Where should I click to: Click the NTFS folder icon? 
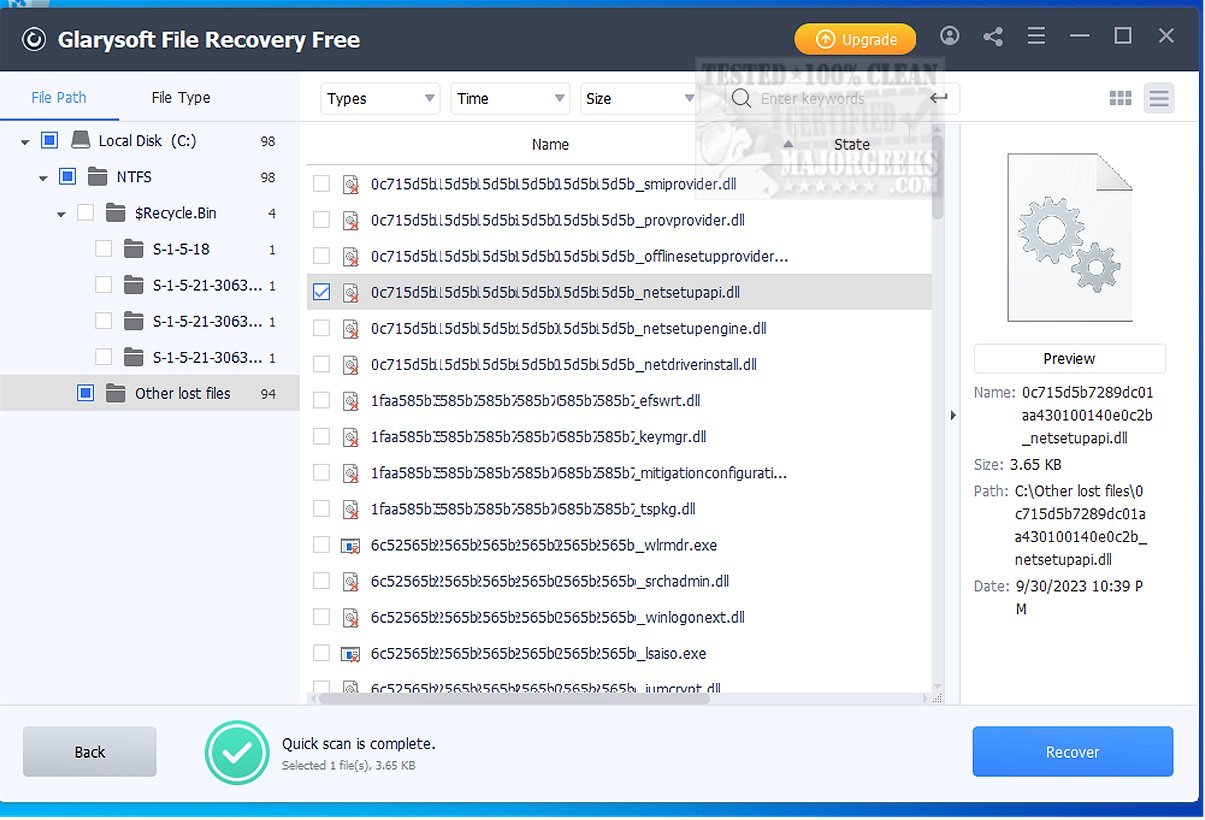(x=98, y=177)
